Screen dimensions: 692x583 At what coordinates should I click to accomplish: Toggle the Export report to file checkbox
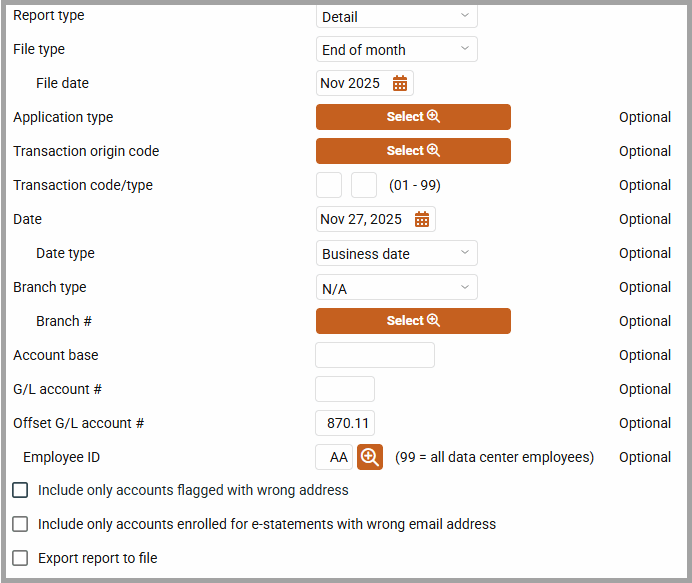pyautogui.click(x=20, y=558)
